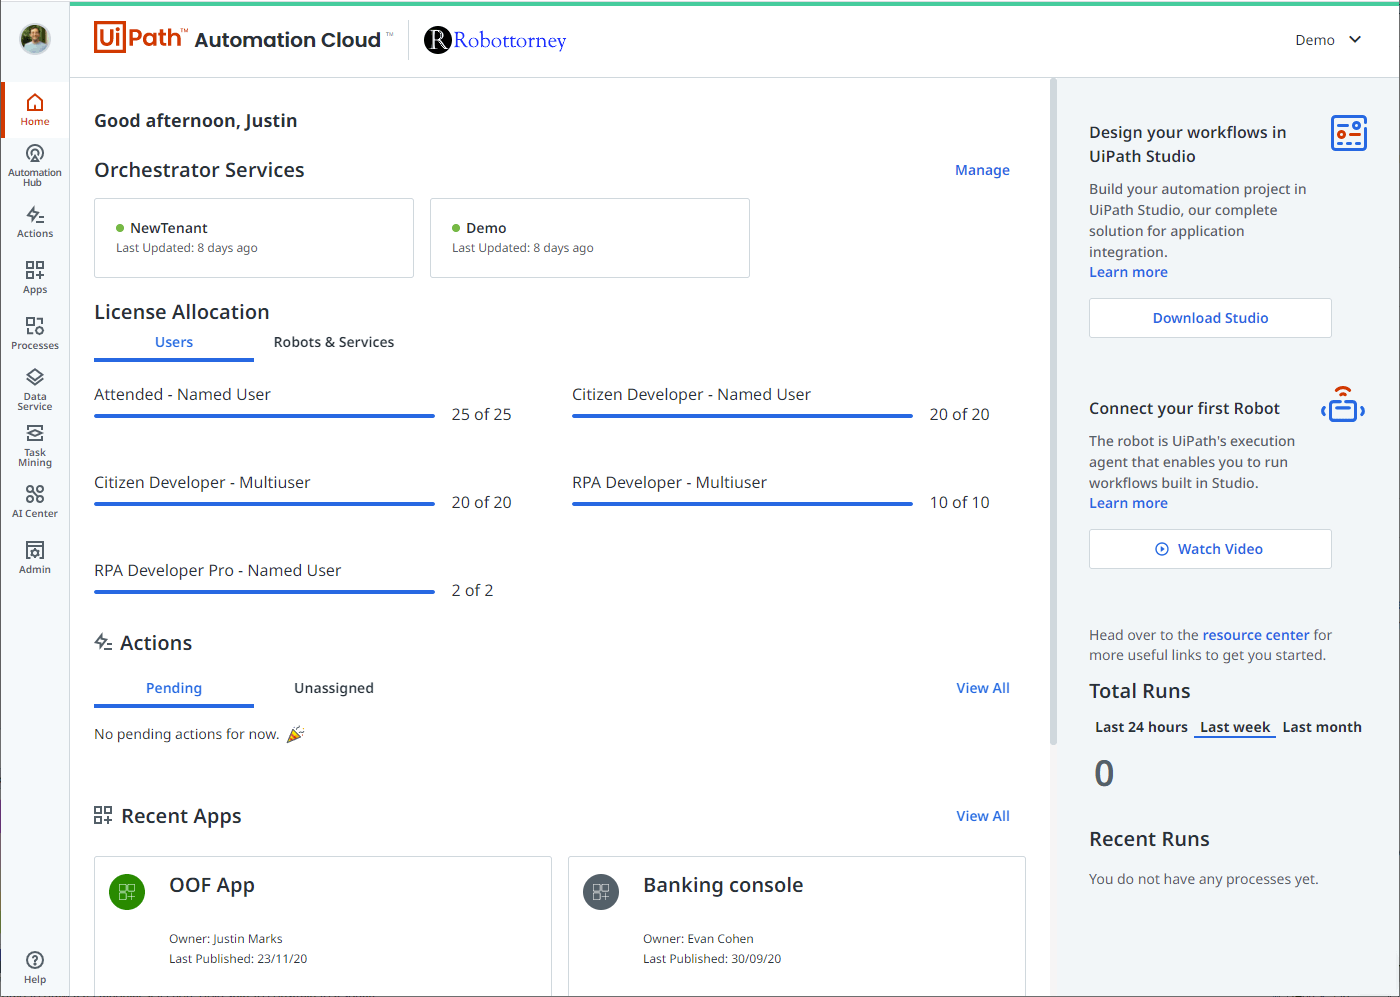Click the Robottorney logo
The width and height of the screenshot is (1400, 997).
click(x=495, y=40)
